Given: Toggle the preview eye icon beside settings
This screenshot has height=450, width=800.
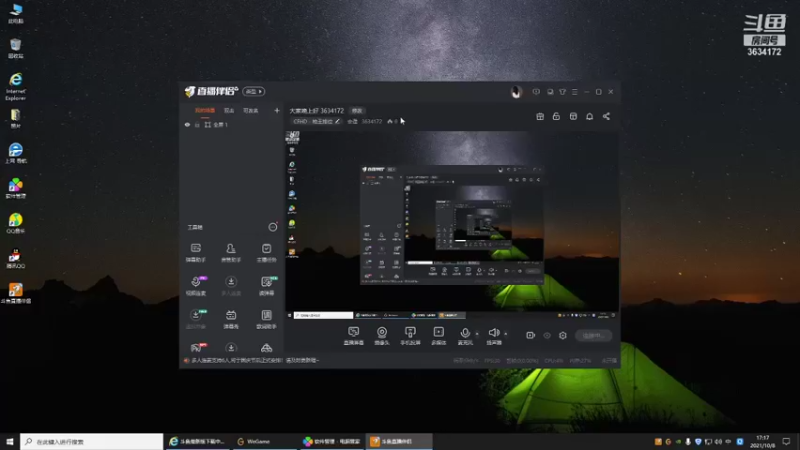Looking at the screenshot, I should pyautogui.click(x=547, y=336).
